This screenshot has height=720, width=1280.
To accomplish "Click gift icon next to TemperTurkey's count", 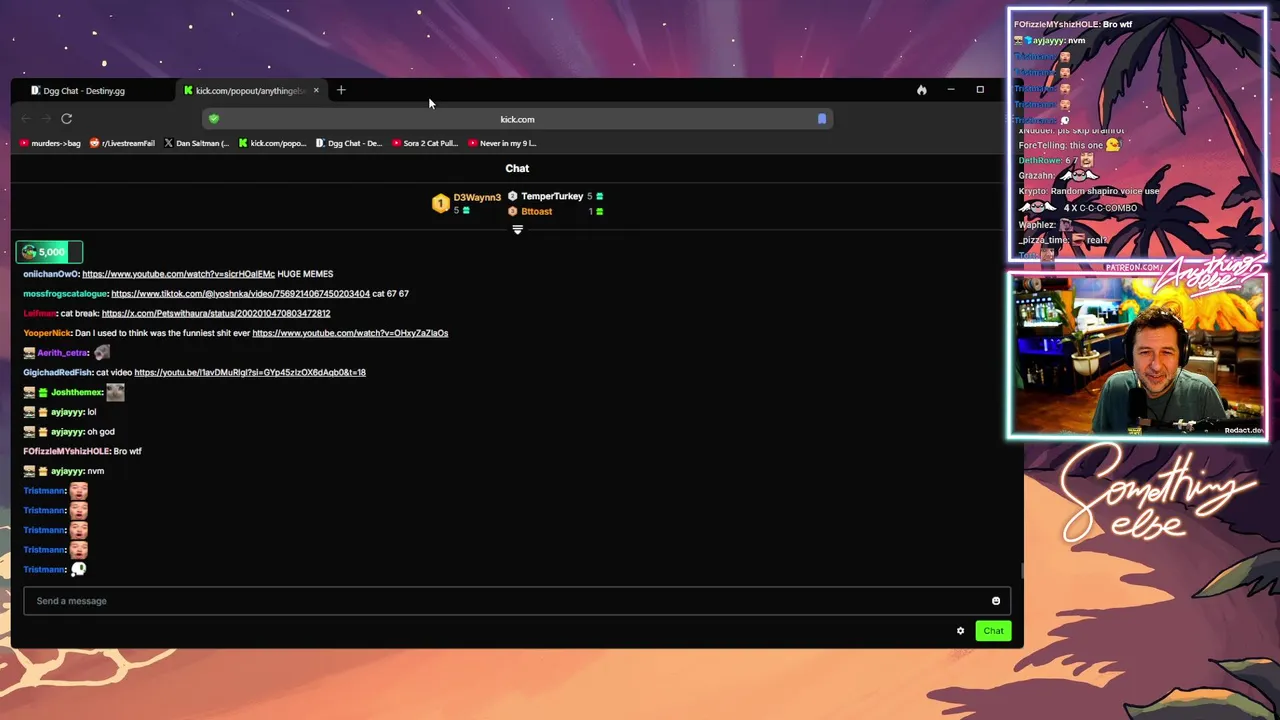I will tap(599, 196).
